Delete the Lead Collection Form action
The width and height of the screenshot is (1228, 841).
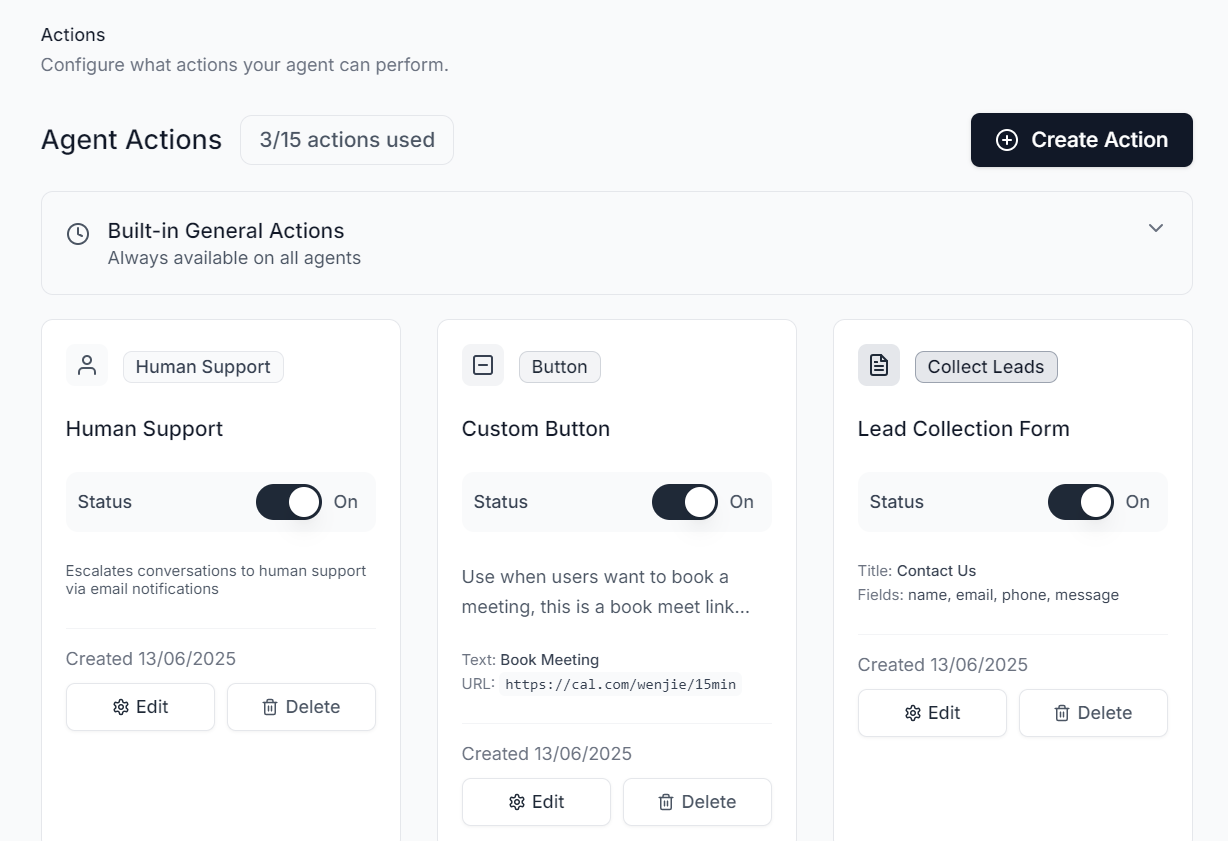point(1093,713)
